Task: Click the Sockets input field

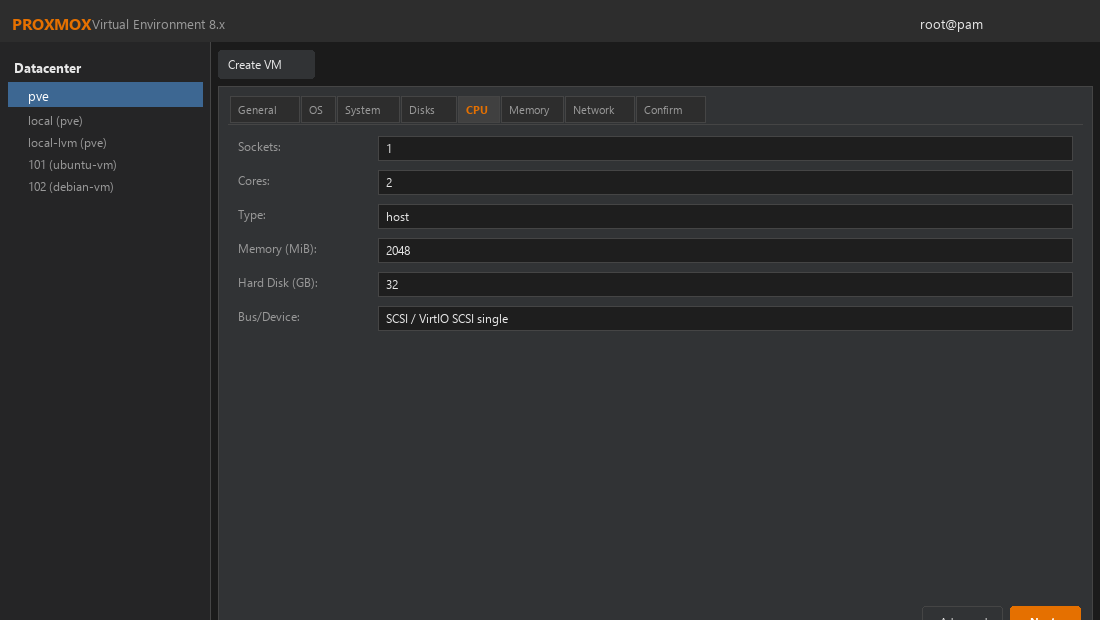Action: click(x=725, y=149)
